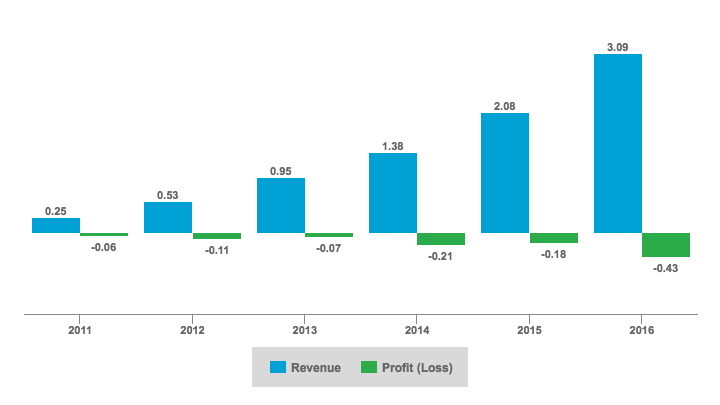Screen dimensions: 720x405
Task: Select the 2011 x-axis year label
Action: pyautogui.click(x=80, y=329)
